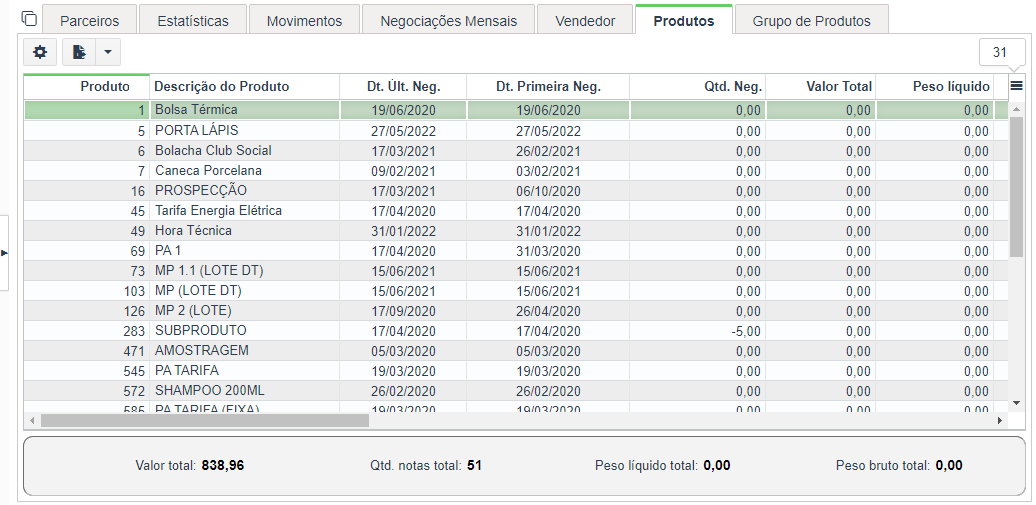Click the 17/09/2020 last negotiation date
This screenshot has width=1036, height=505.
tap(403, 311)
